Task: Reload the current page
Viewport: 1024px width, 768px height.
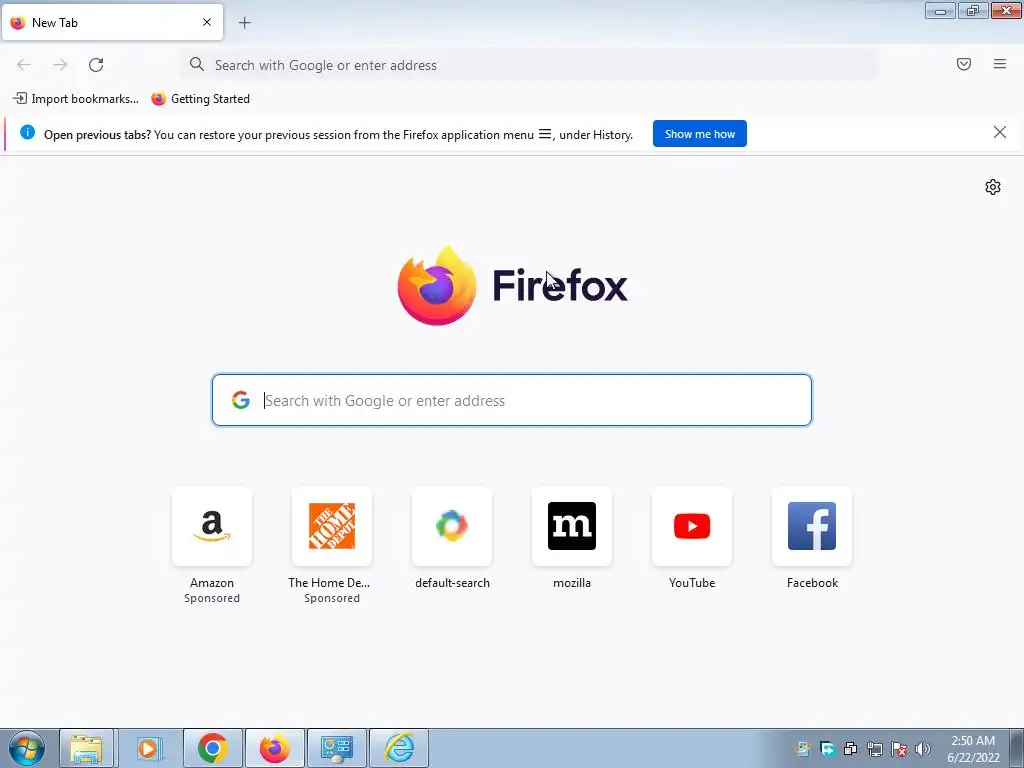Action: tap(96, 65)
